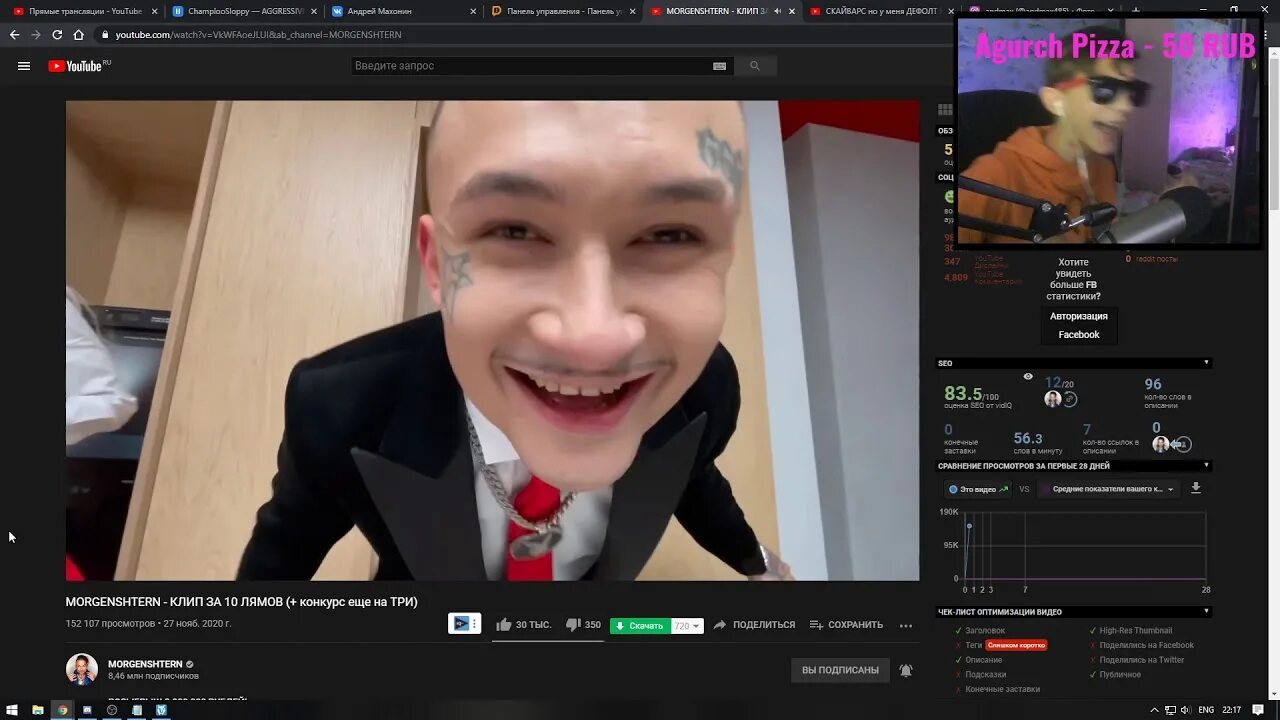Image resolution: width=1280 pixels, height=720 pixels.
Task: Select the 'Это видео' comparison toggle
Action: click(978, 489)
